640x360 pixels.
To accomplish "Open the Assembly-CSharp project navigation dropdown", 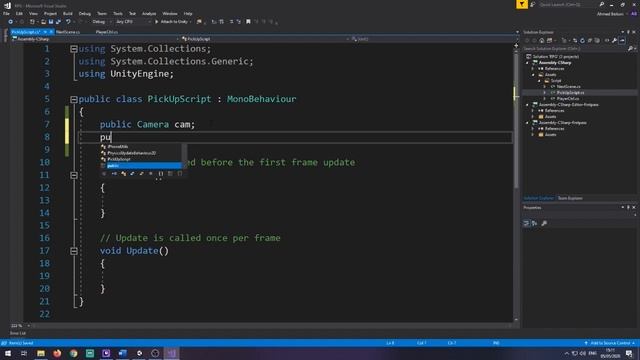I will [x=96, y=39].
